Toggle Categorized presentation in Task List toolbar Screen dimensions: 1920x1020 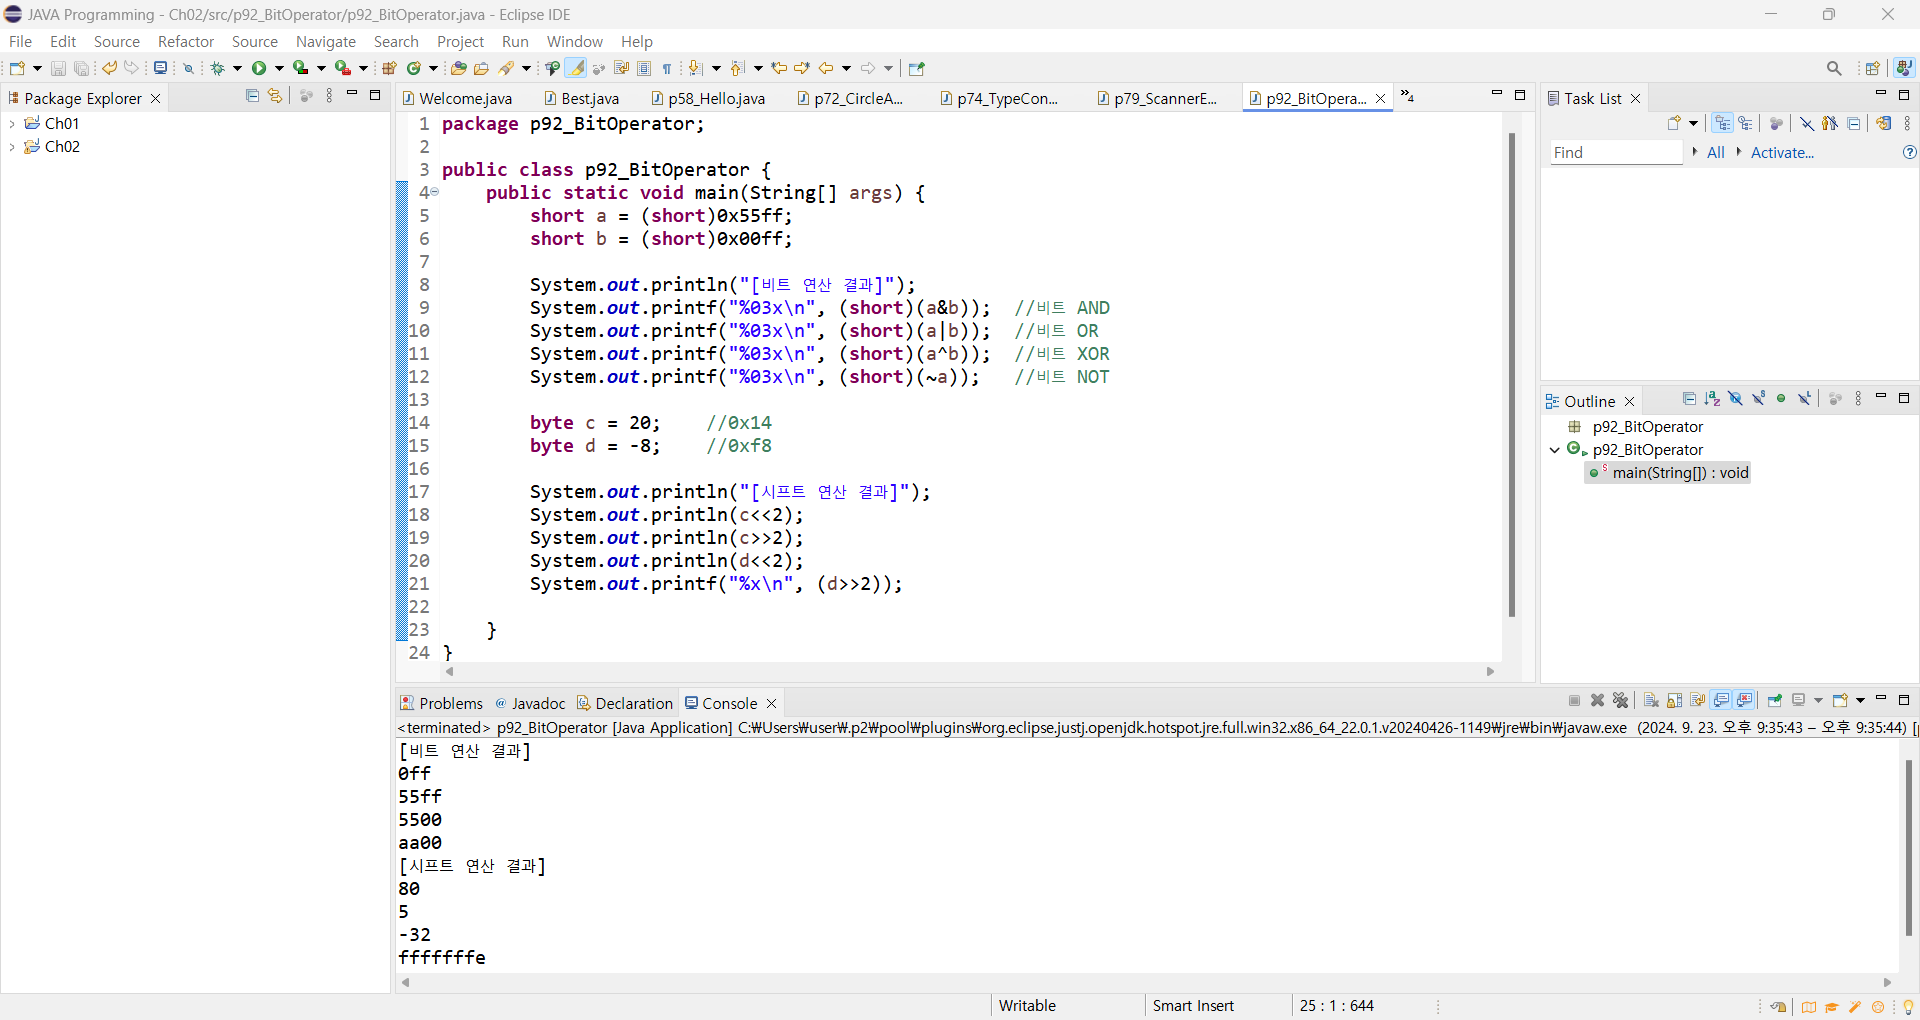(x=1722, y=123)
